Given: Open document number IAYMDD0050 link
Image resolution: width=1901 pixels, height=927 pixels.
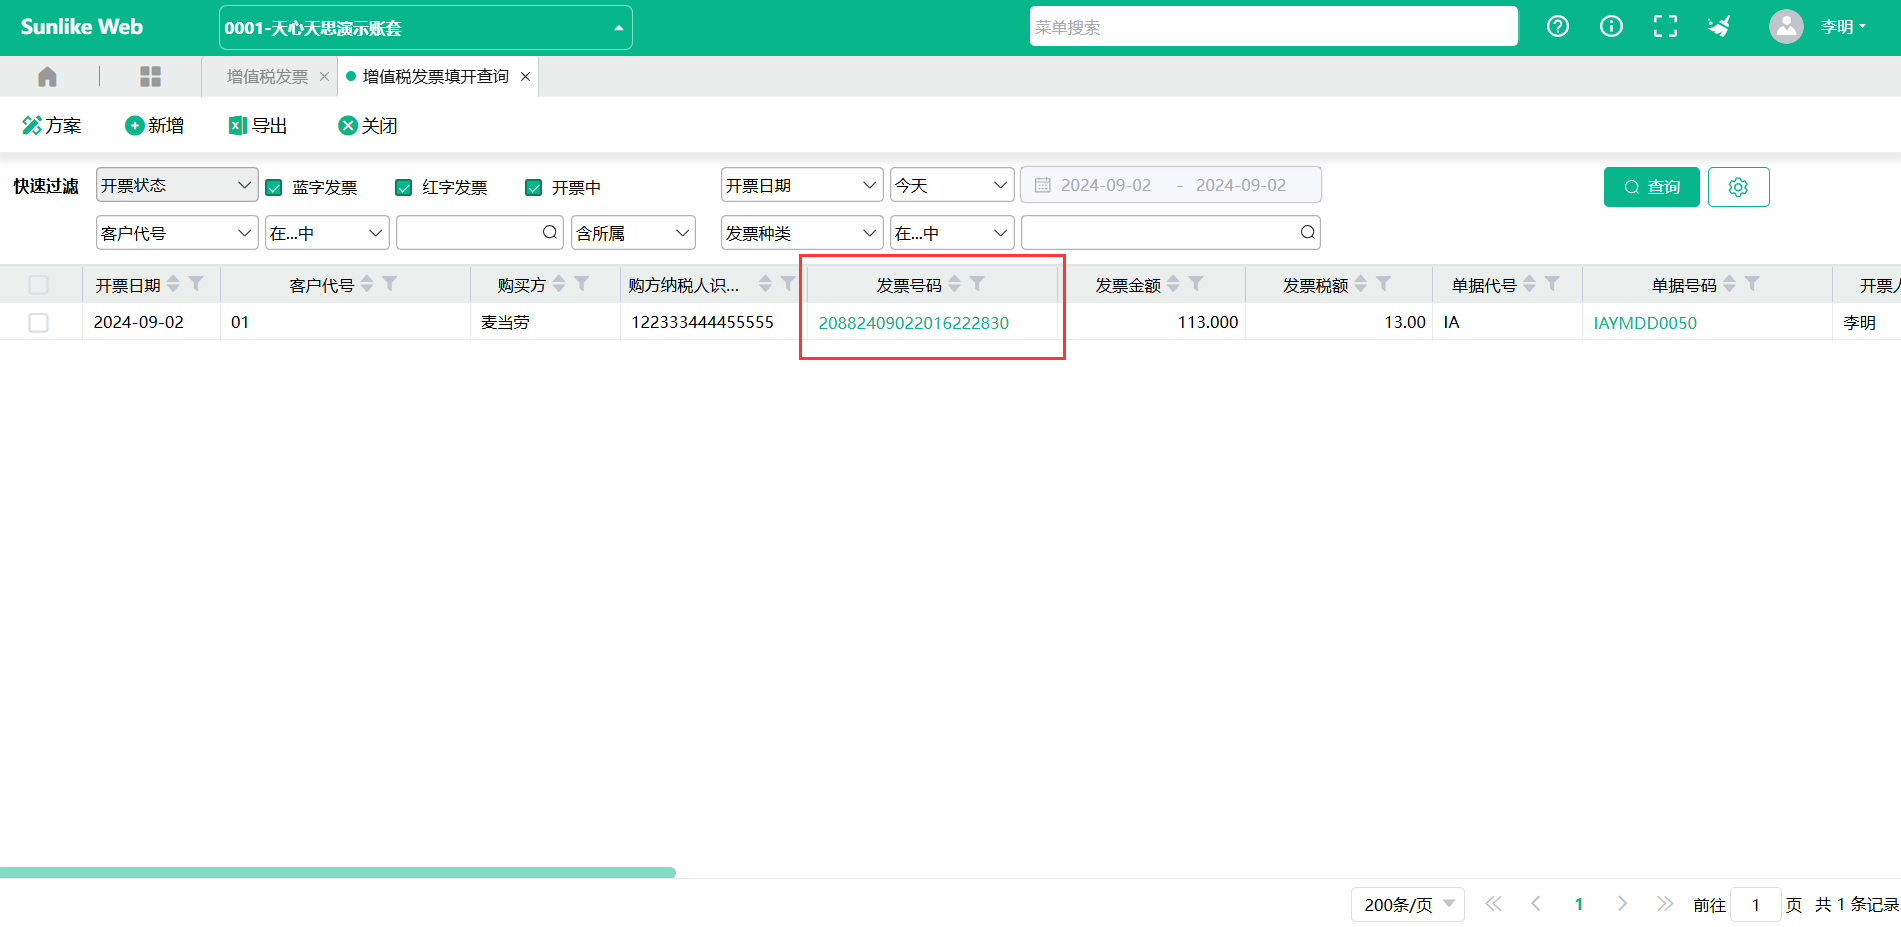Looking at the screenshot, I should (x=1645, y=323).
